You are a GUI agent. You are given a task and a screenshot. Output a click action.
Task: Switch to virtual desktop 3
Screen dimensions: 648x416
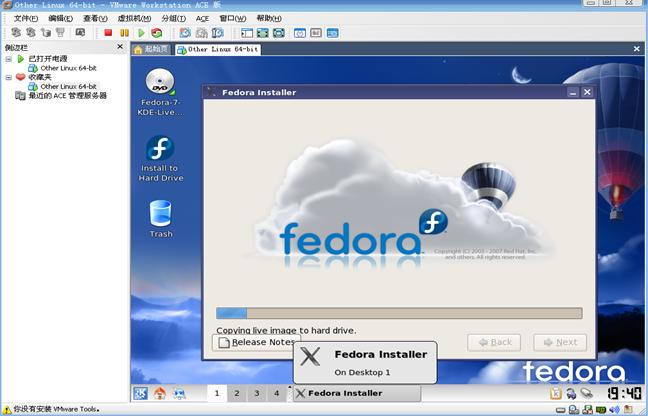pyautogui.click(x=257, y=393)
